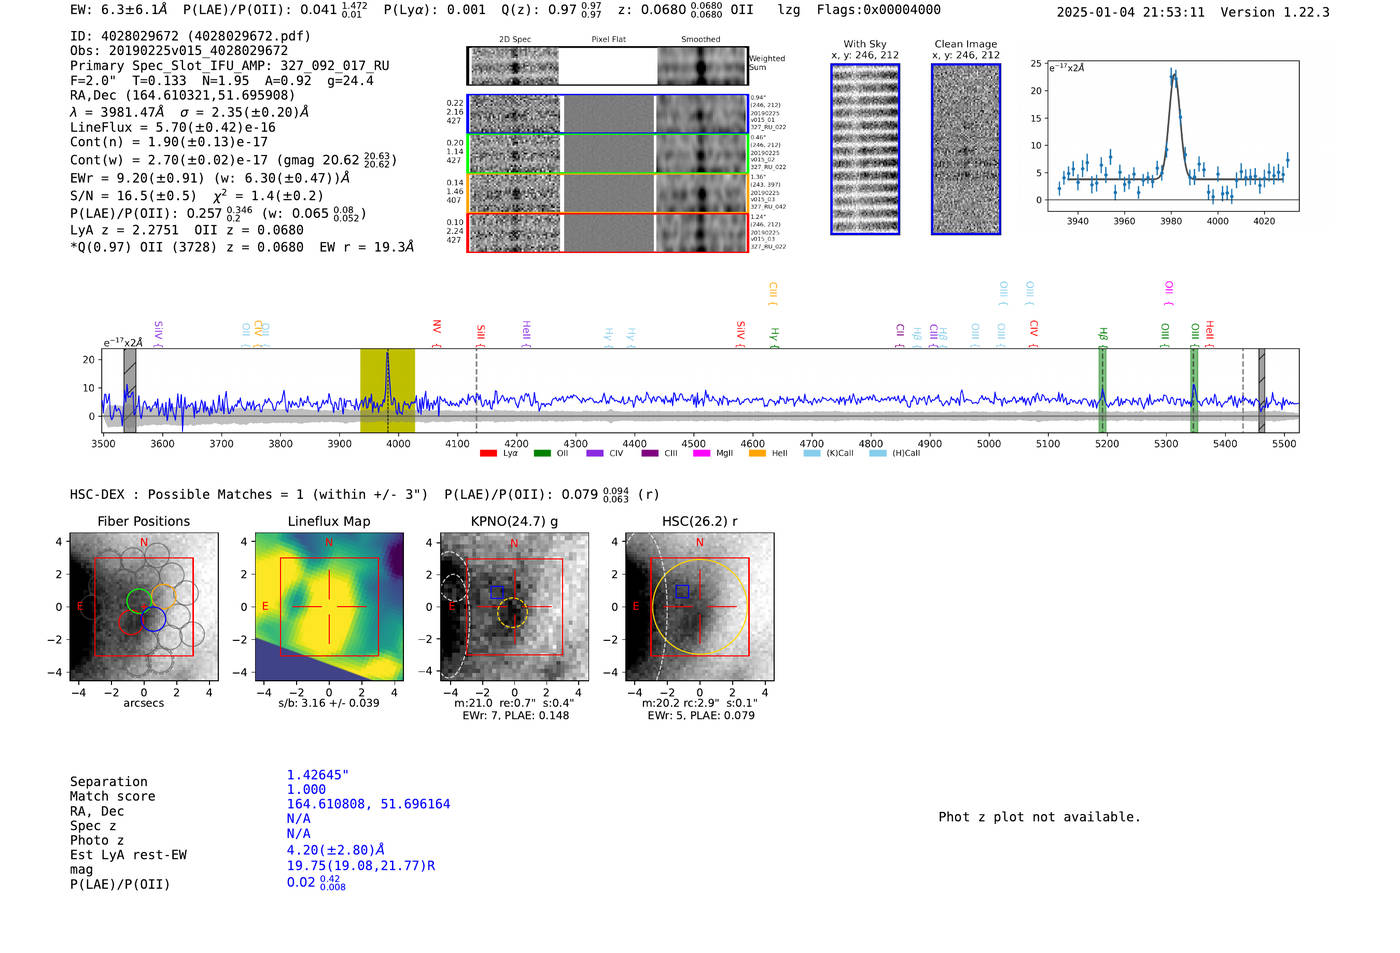Click the Clean Image panel
Screen dimensions: 1400x953
[x=966, y=149]
